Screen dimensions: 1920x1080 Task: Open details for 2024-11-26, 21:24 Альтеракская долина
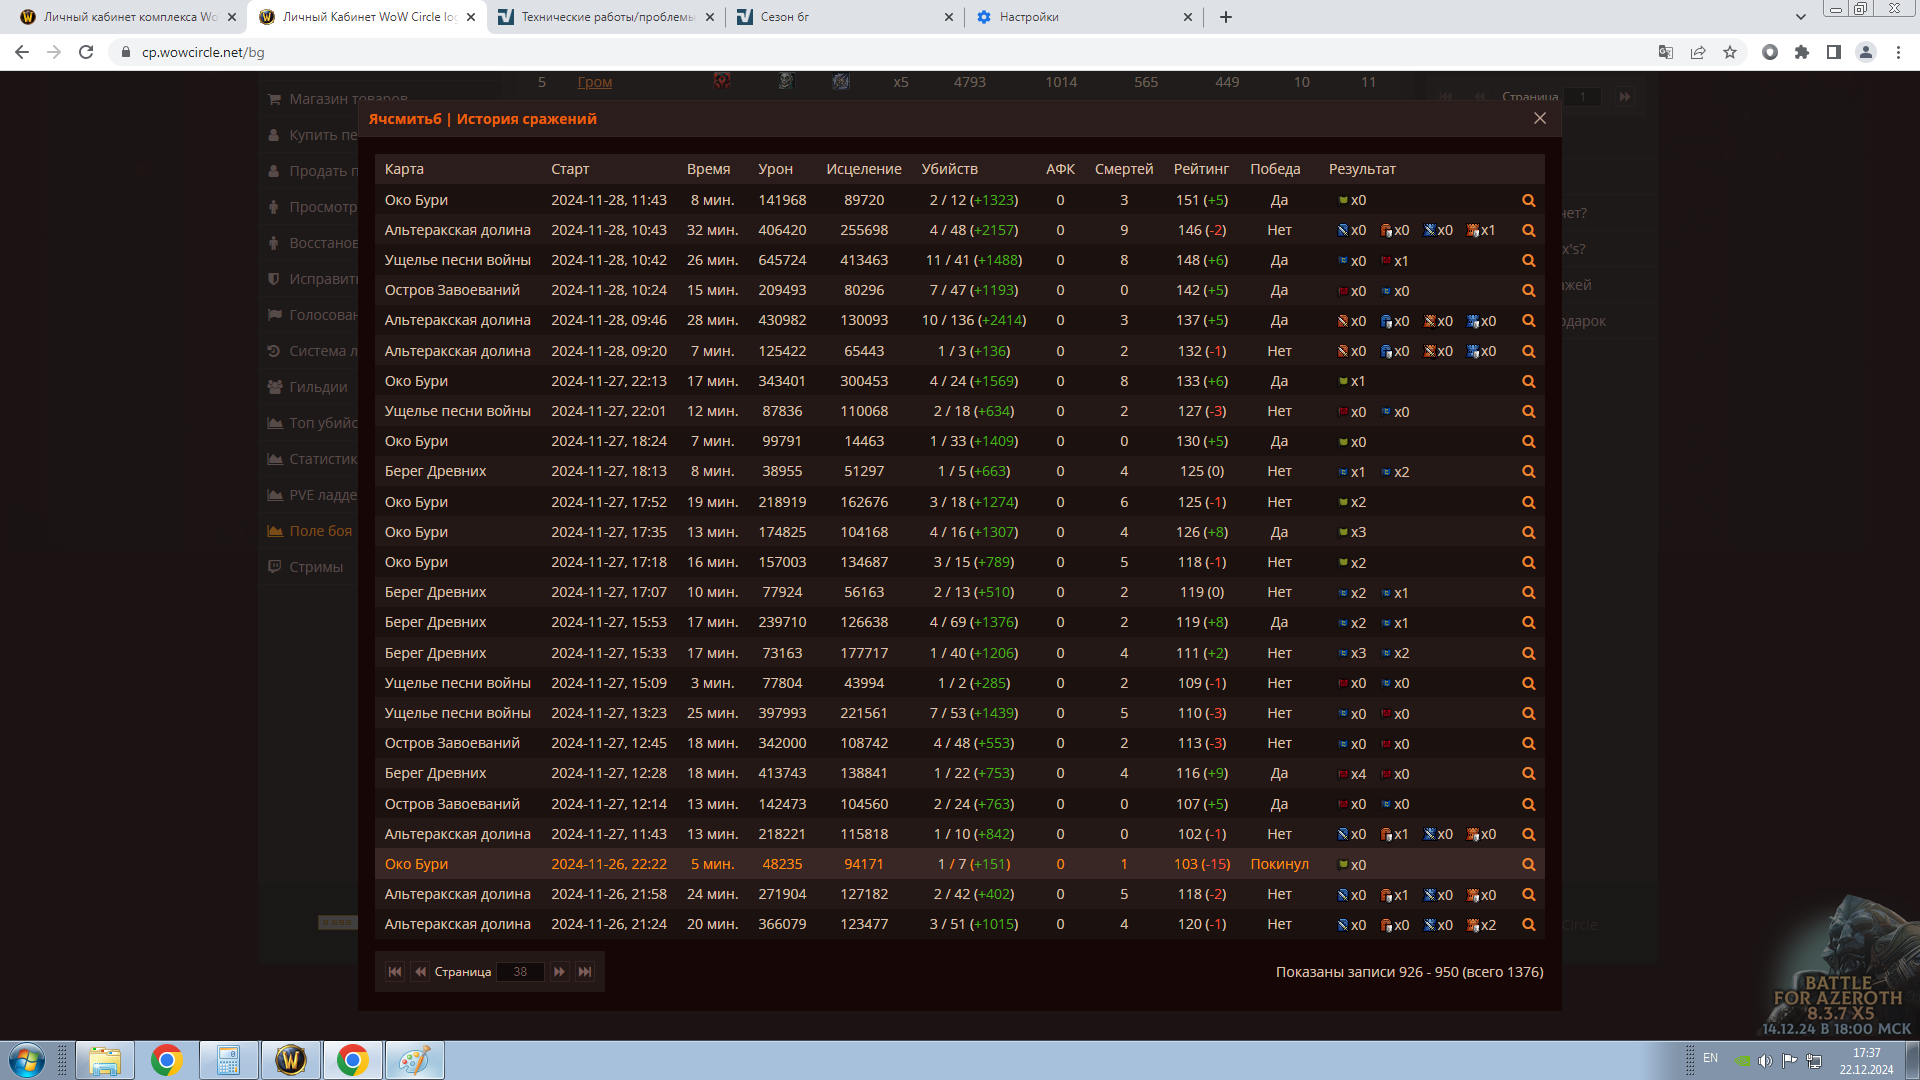1528,924
